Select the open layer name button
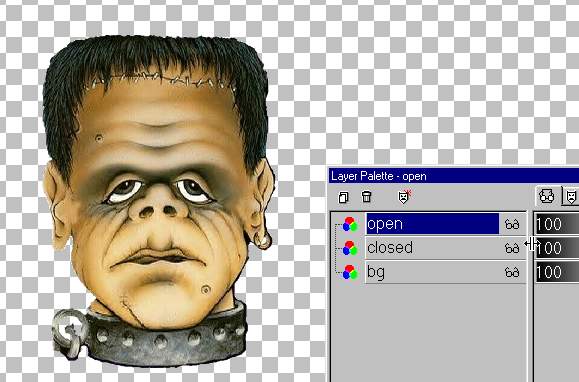 432,224
